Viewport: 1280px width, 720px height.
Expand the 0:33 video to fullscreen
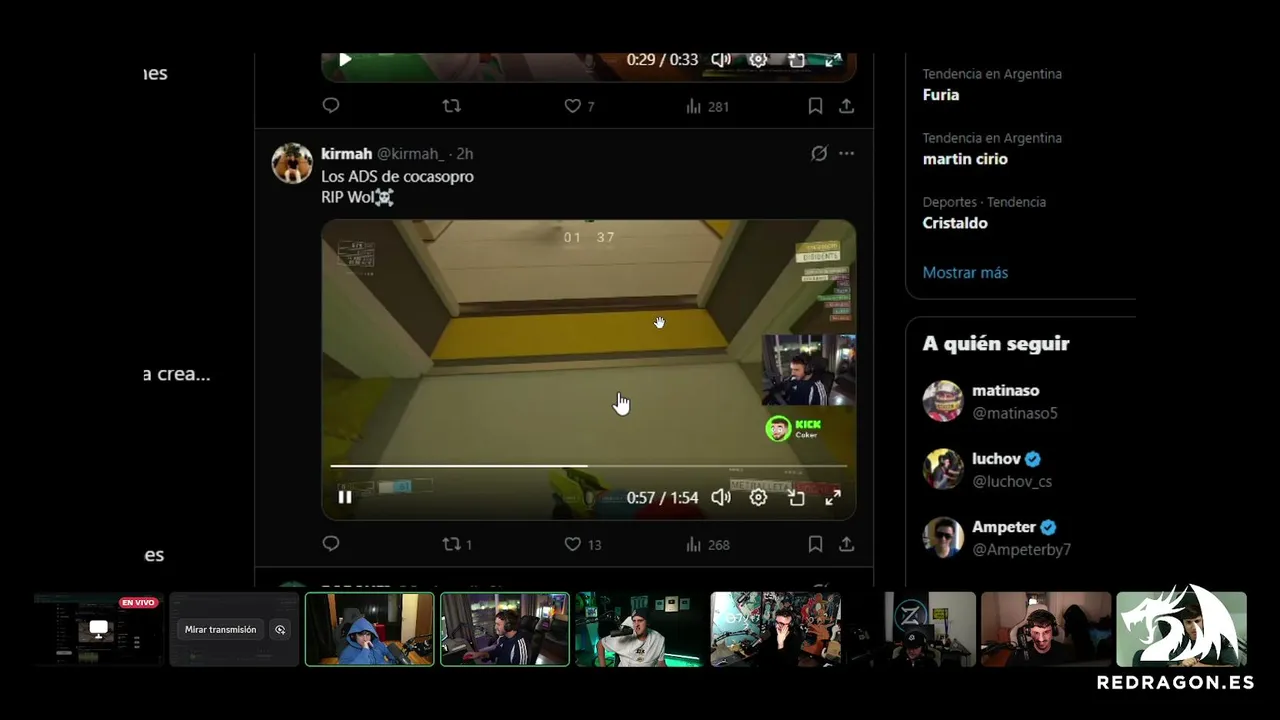click(x=833, y=60)
